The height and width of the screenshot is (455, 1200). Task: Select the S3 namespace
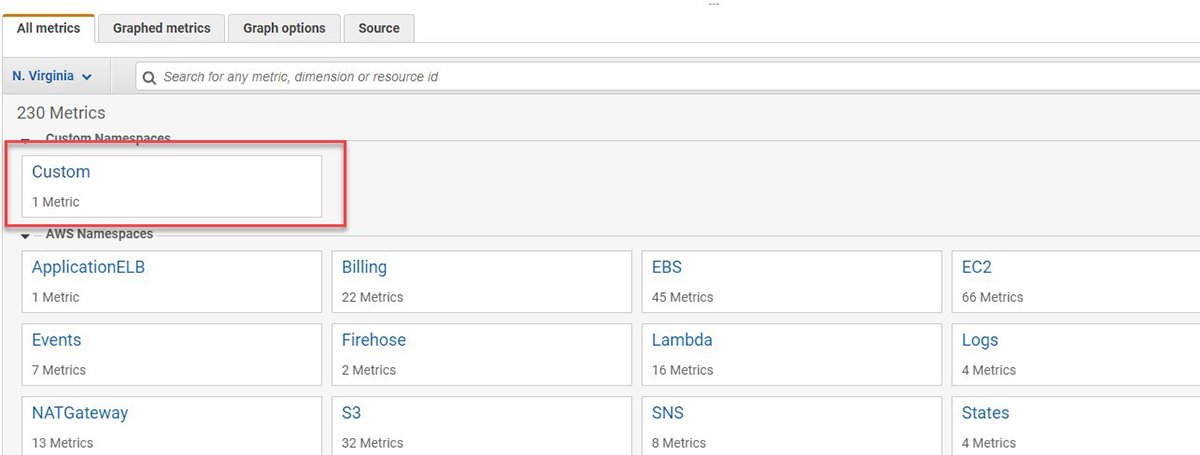tap(351, 413)
